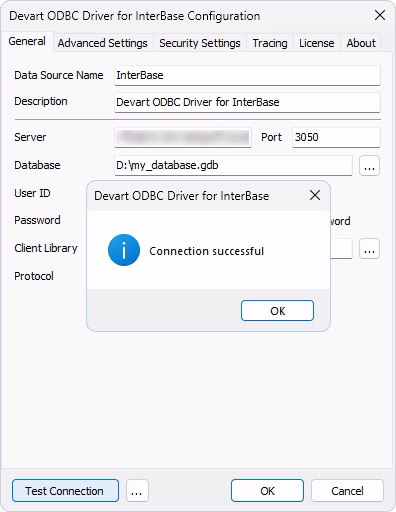Close the InterBase Configuration window
The image size is (396, 512).
click(x=380, y=15)
